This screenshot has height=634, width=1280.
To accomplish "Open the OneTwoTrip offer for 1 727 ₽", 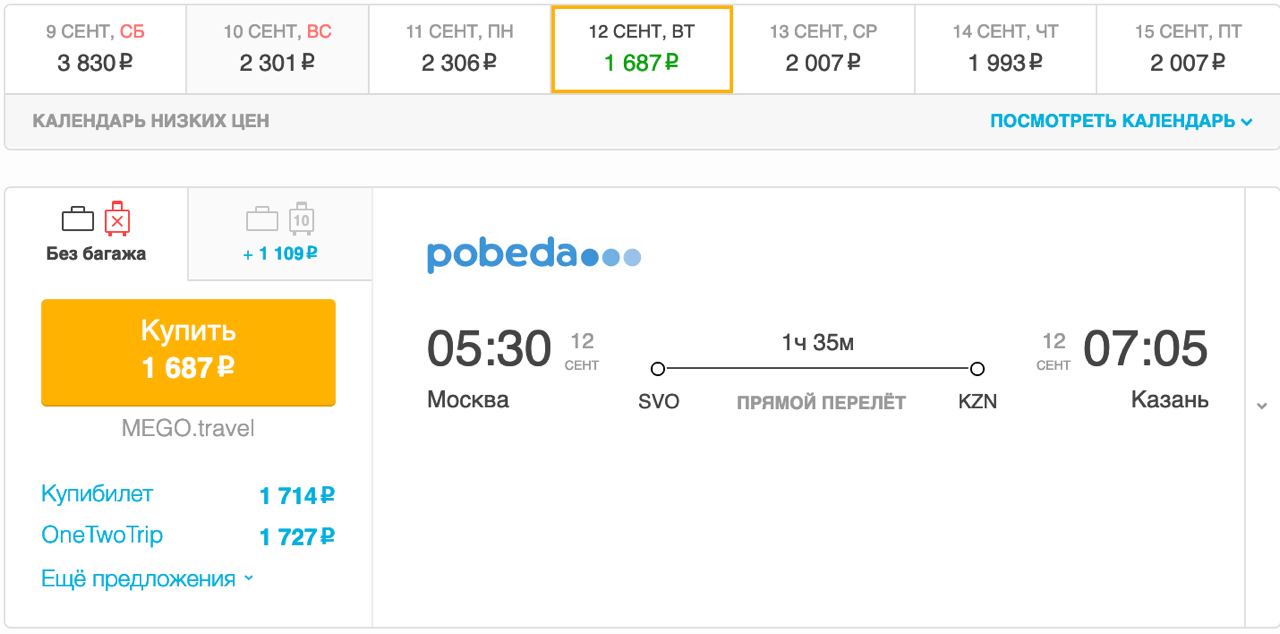I will [188, 536].
